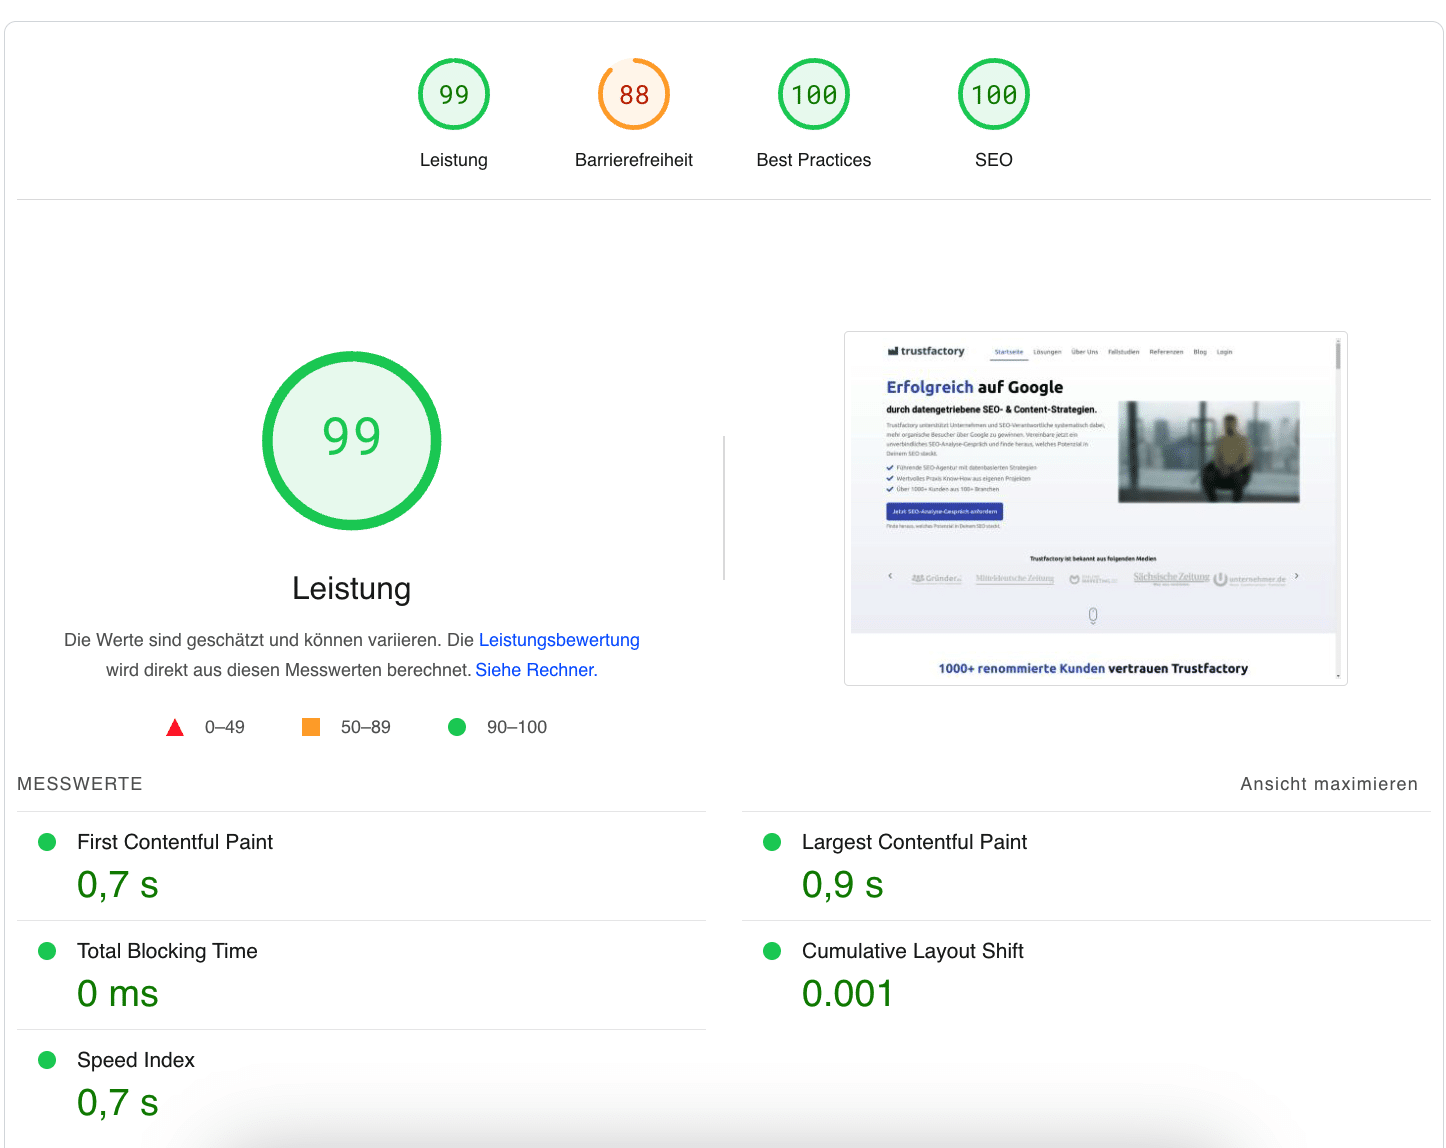Open the Leistungsbewertung link

pyautogui.click(x=558, y=640)
